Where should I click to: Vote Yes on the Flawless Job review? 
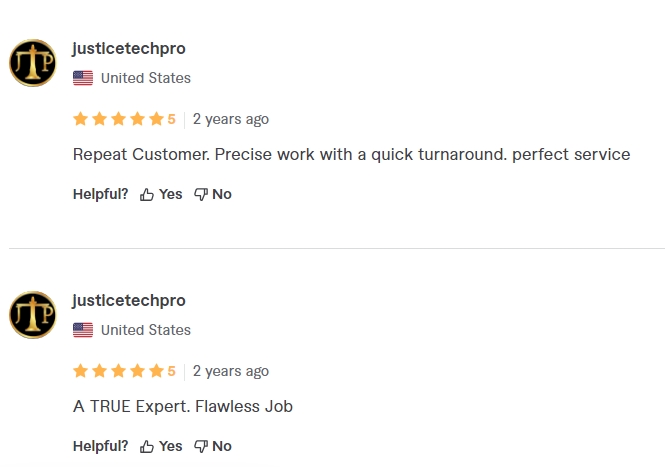click(161, 446)
